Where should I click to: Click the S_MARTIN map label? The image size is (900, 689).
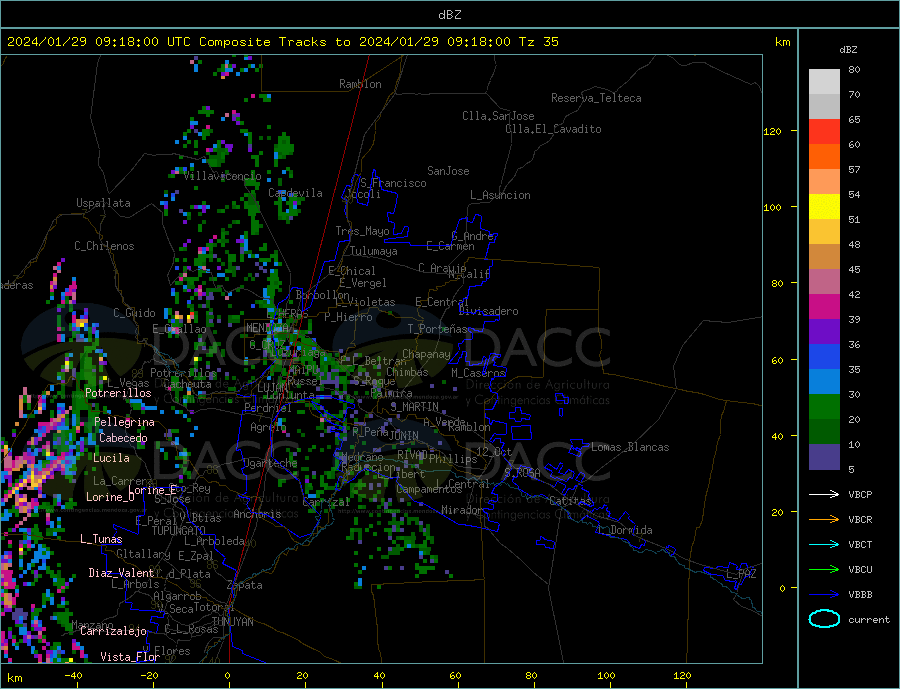click(x=414, y=407)
